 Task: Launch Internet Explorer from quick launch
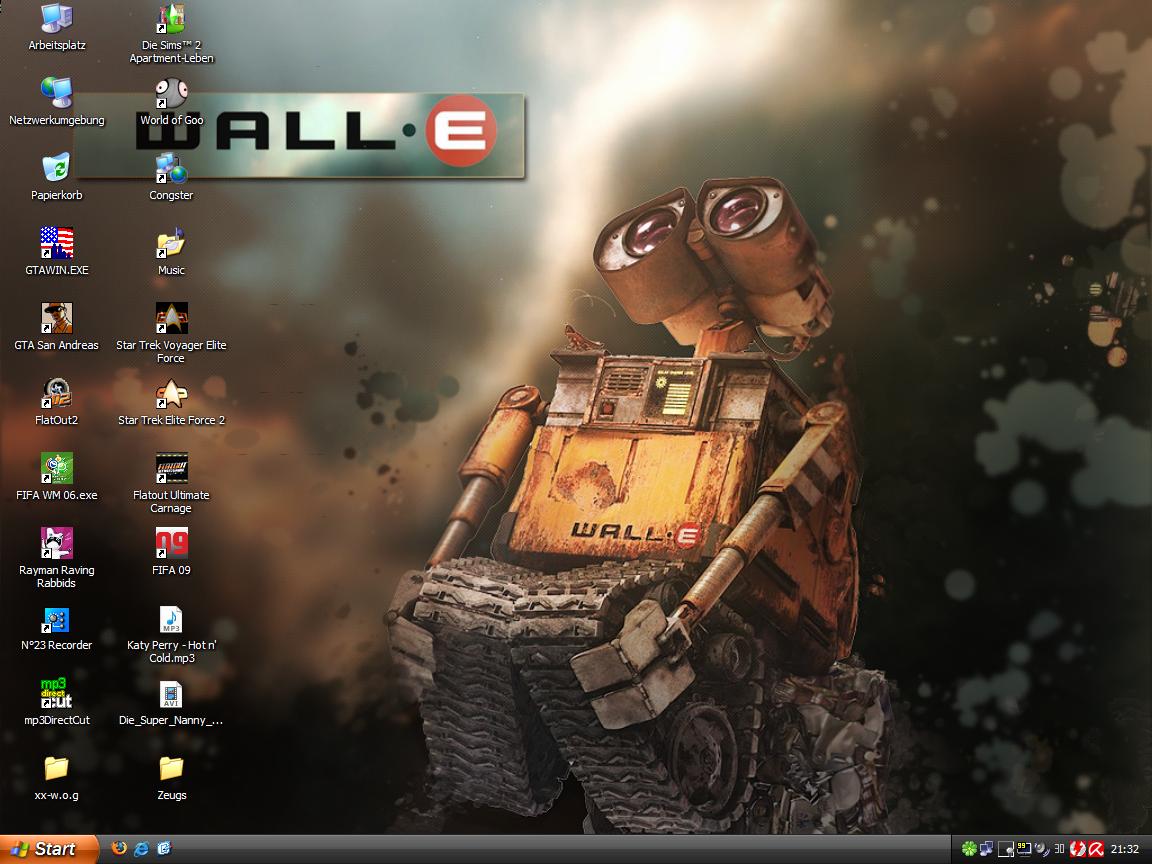click(x=142, y=849)
